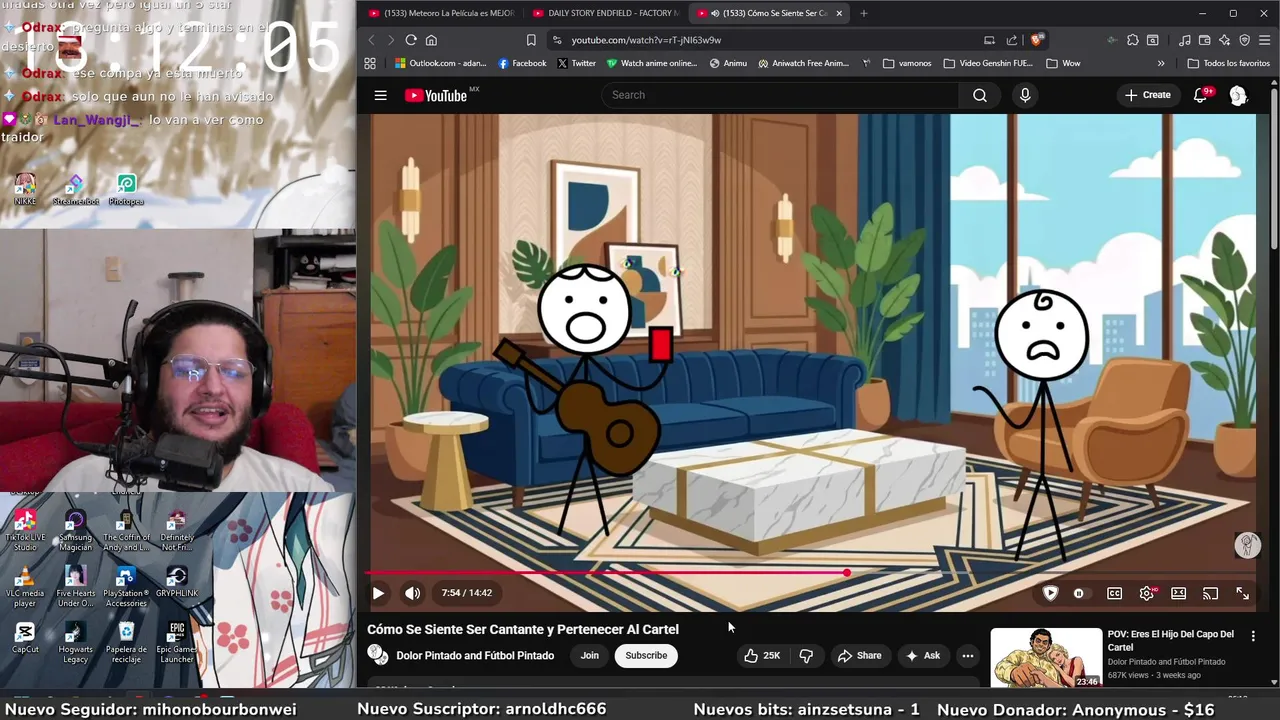Viewport: 1280px width, 720px height.
Task: Open Epic Games Launcher desktop icon
Action: 177,643
